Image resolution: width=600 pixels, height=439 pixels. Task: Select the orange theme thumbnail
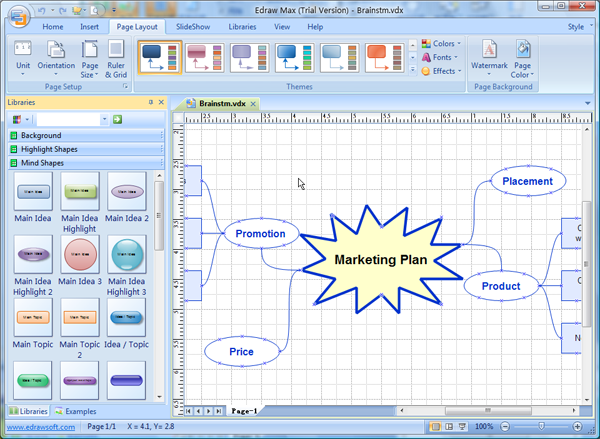tap(384, 59)
